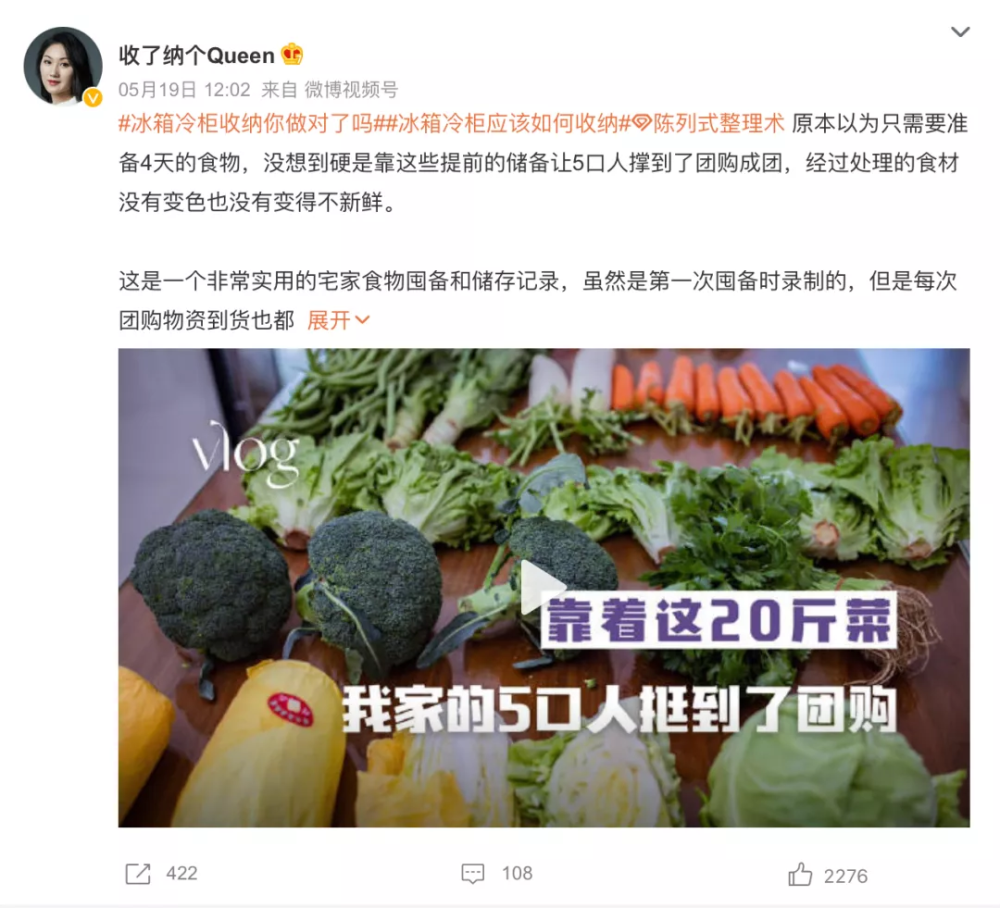This screenshot has width=1000, height=908.
Task: Click the crown icon beside the username
Action: point(292,54)
